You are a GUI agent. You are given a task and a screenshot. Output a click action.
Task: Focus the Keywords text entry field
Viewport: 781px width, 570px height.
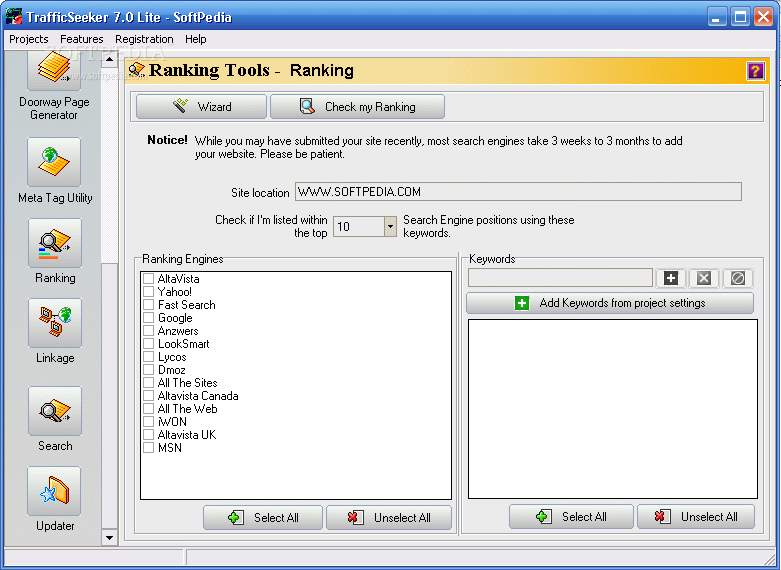[x=560, y=278]
